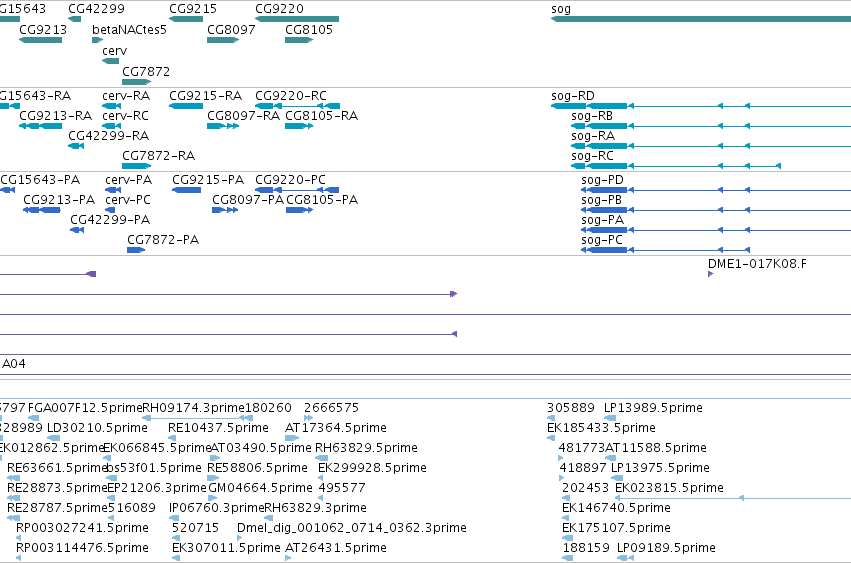This screenshot has height=563, width=851.
Task: Select EST FGA007F12.5prime
Action: pyautogui.click(x=34, y=418)
